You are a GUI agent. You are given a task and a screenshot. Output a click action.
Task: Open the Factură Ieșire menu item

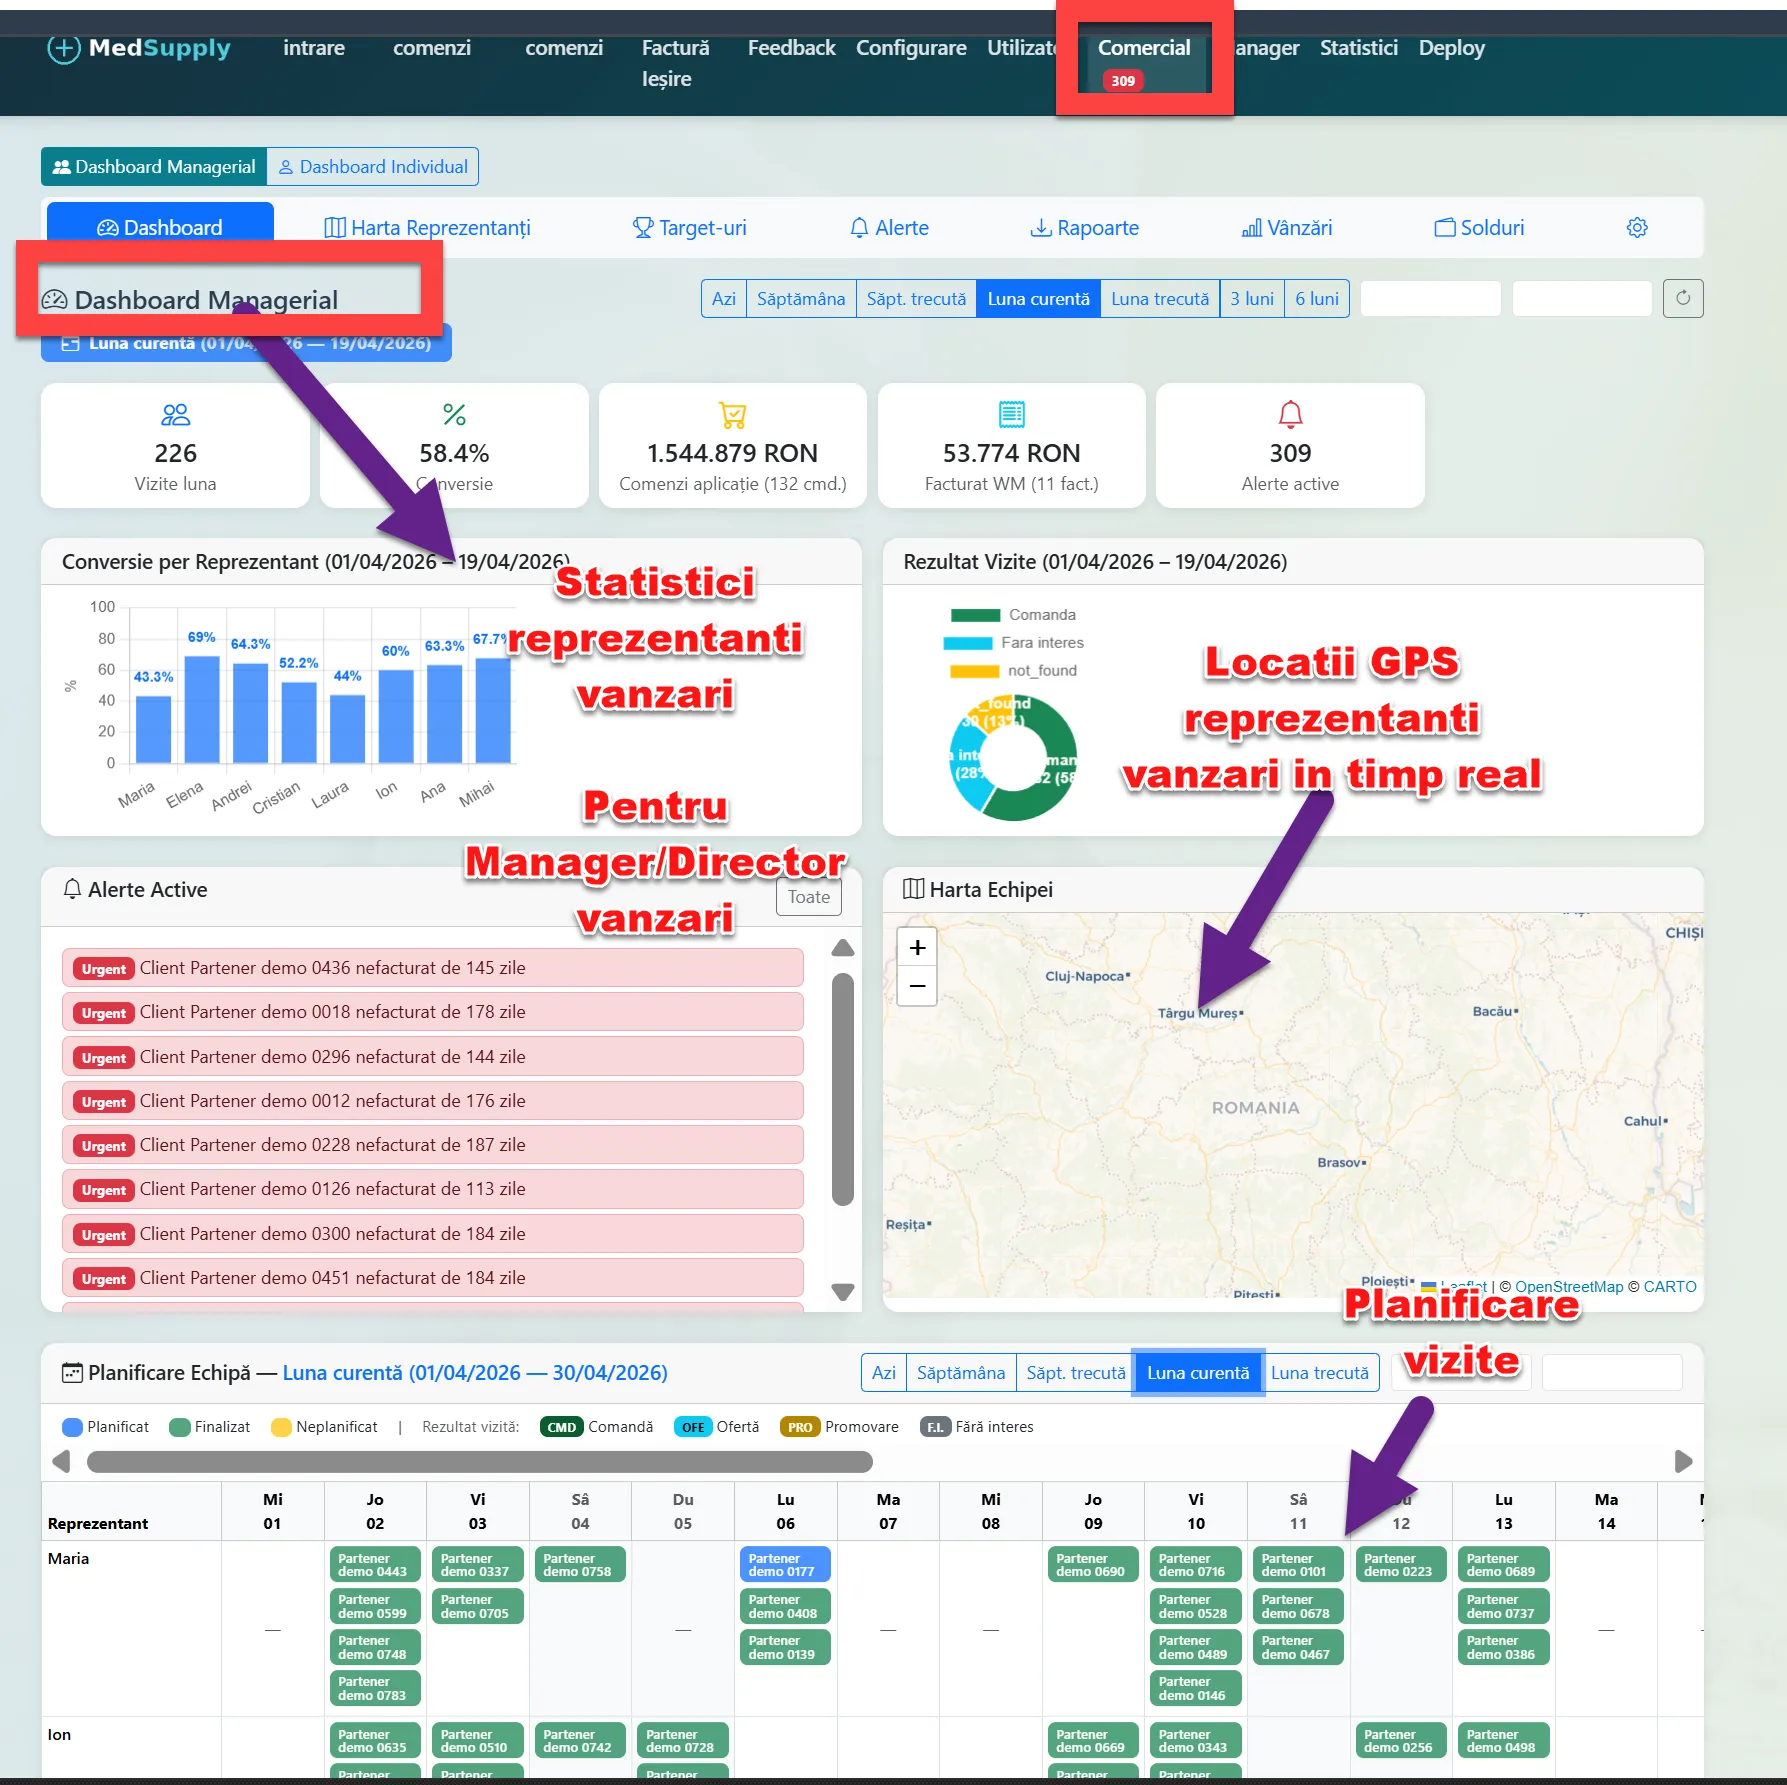(x=675, y=63)
